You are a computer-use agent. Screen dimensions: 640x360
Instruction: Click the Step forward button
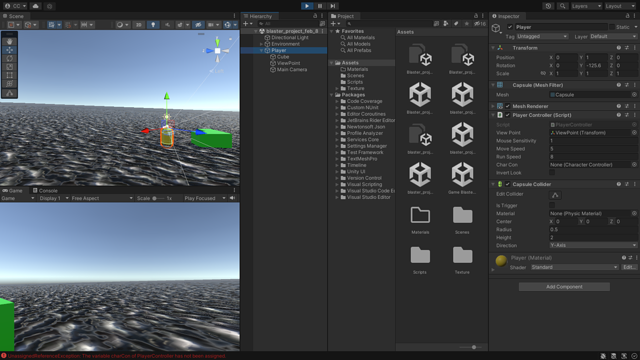333,6
